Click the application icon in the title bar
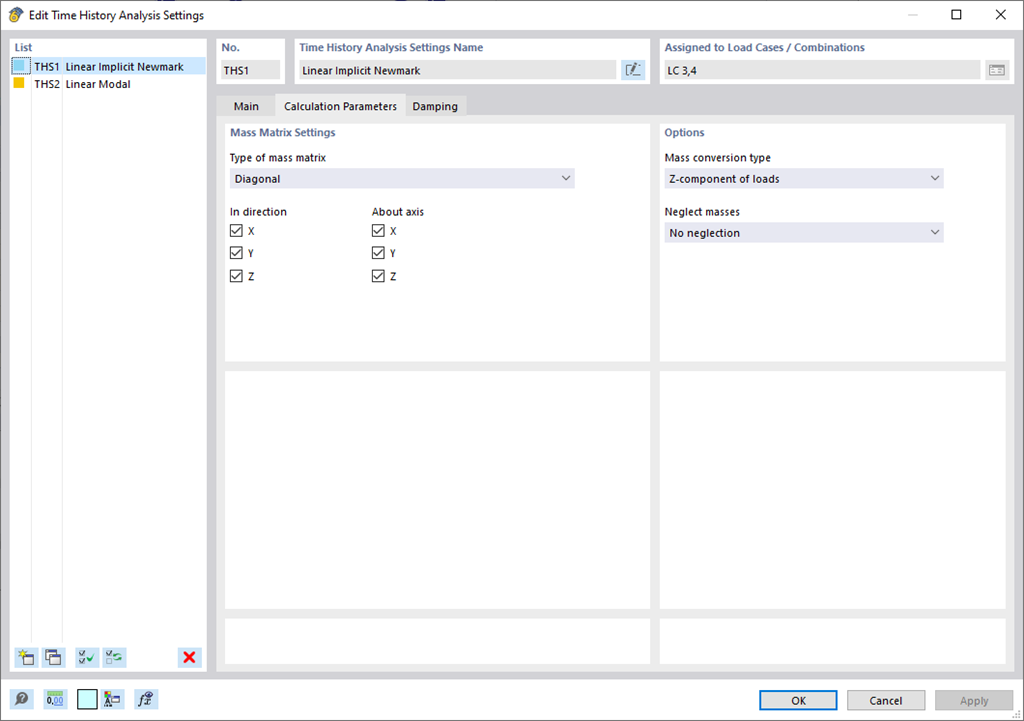Screen dimensions: 1024x721 [x=16, y=15]
